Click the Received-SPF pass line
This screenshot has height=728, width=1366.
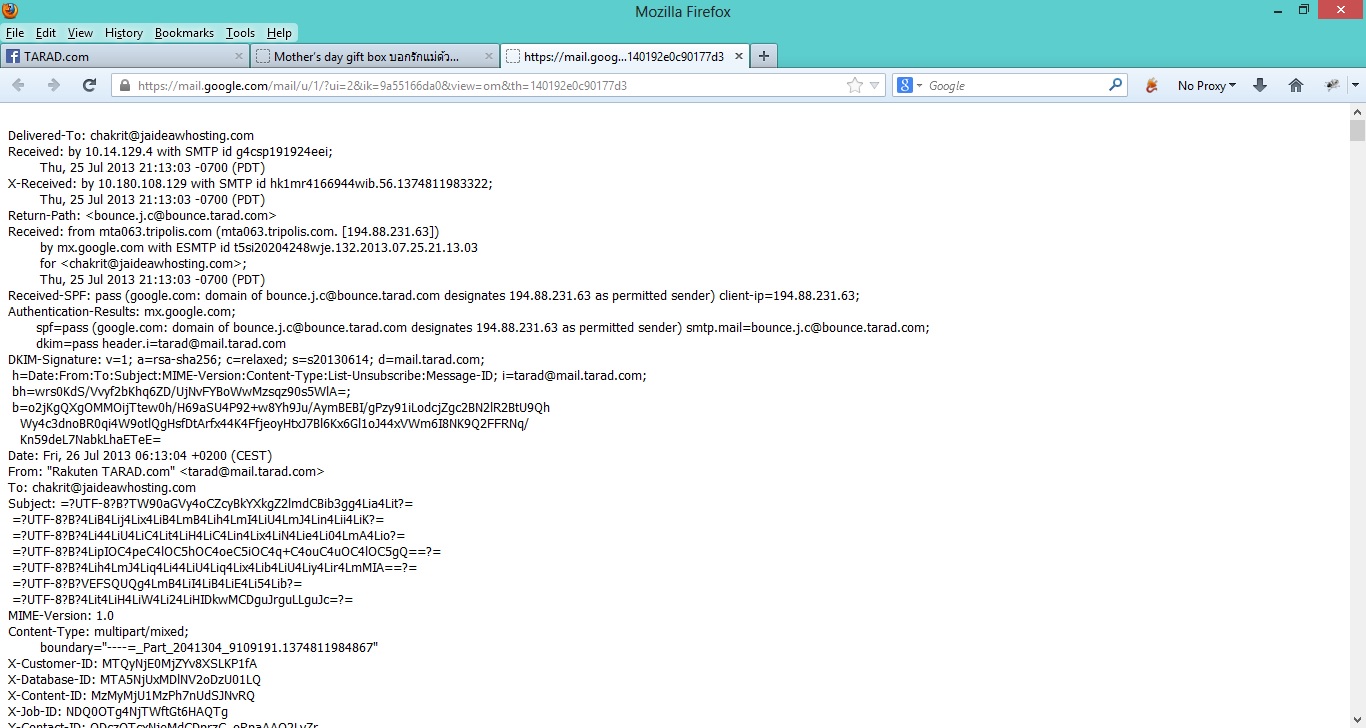pos(434,296)
